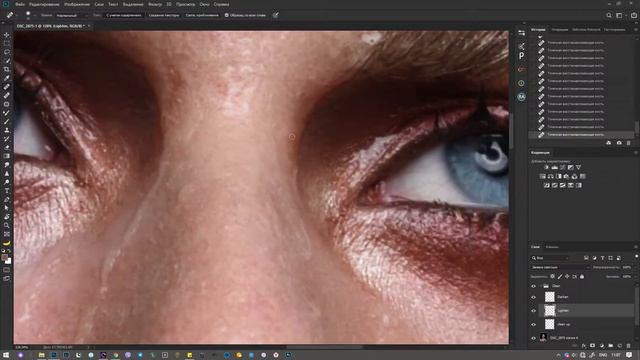The width and height of the screenshot is (640, 360).
Task: Select the Move tool
Action: click(7, 35)
